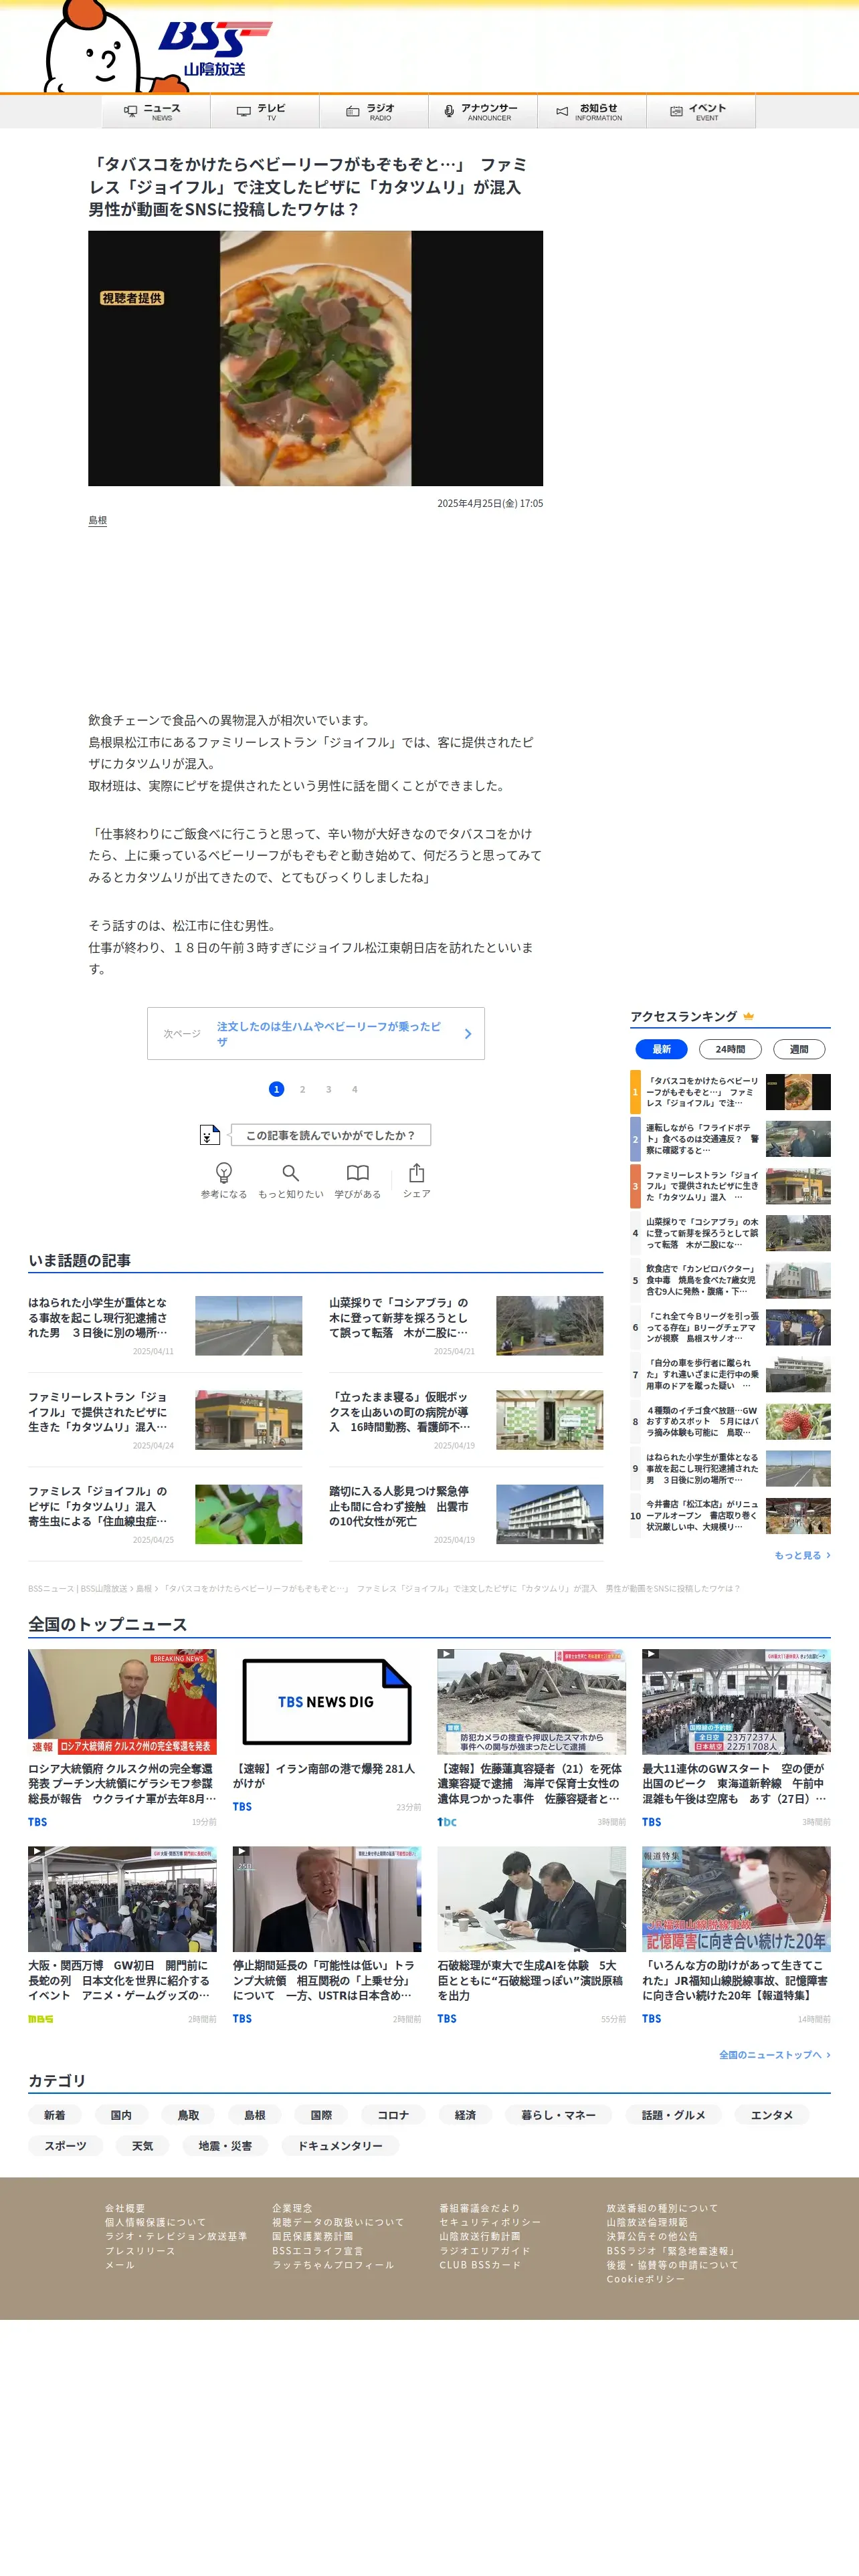Click BSSニュース | BSS山陰放送 breadcrumb
The image size is (859, 2576).
pyautogui.click(x=77, y=1588)
